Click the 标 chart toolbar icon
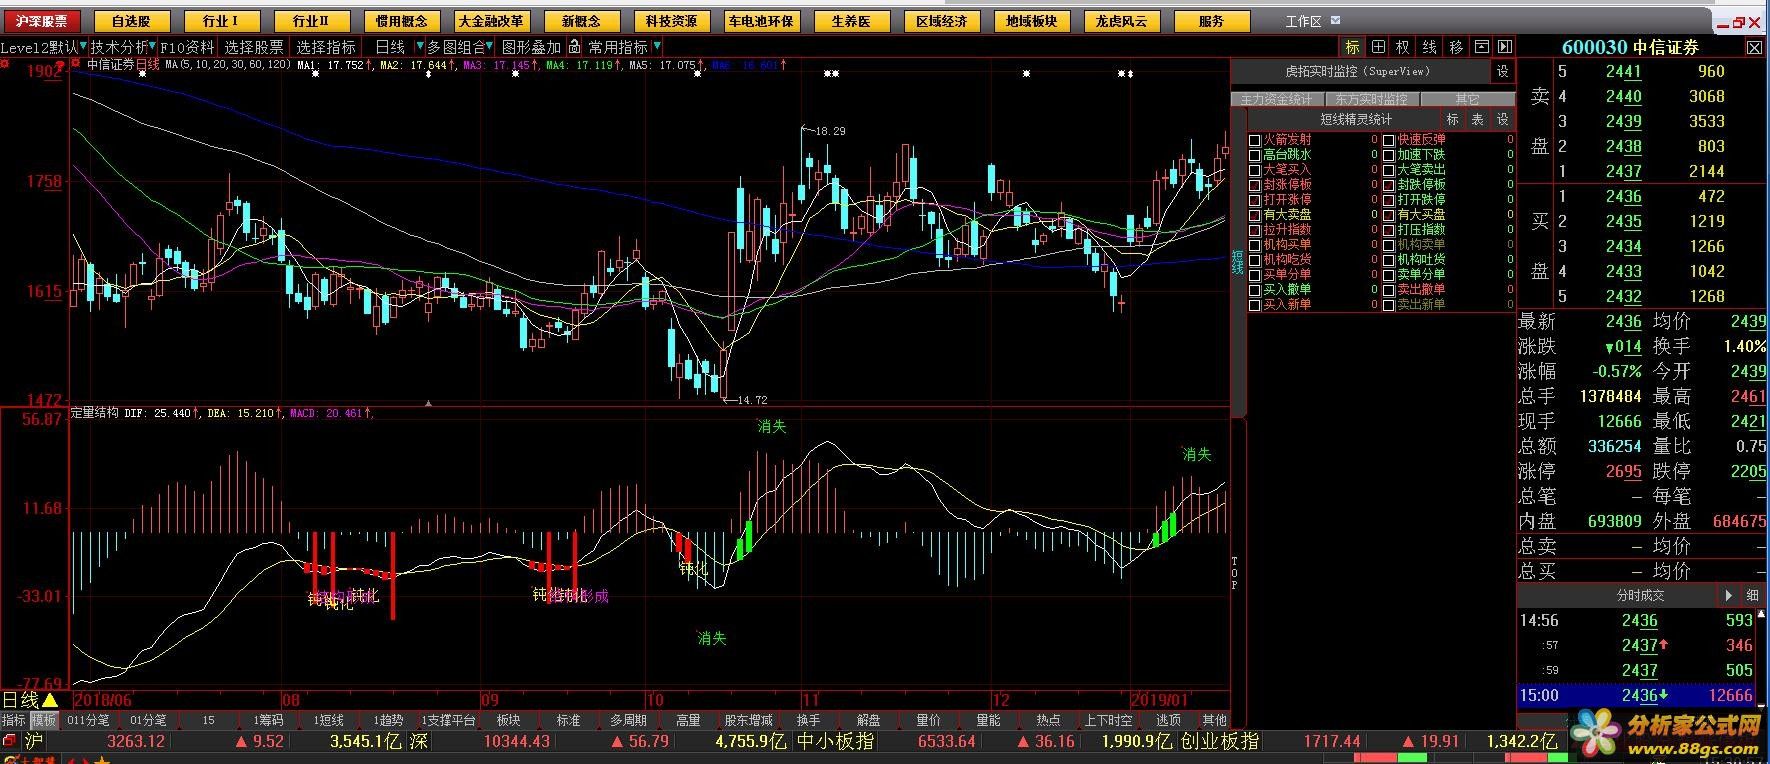 coord(1352,47)
